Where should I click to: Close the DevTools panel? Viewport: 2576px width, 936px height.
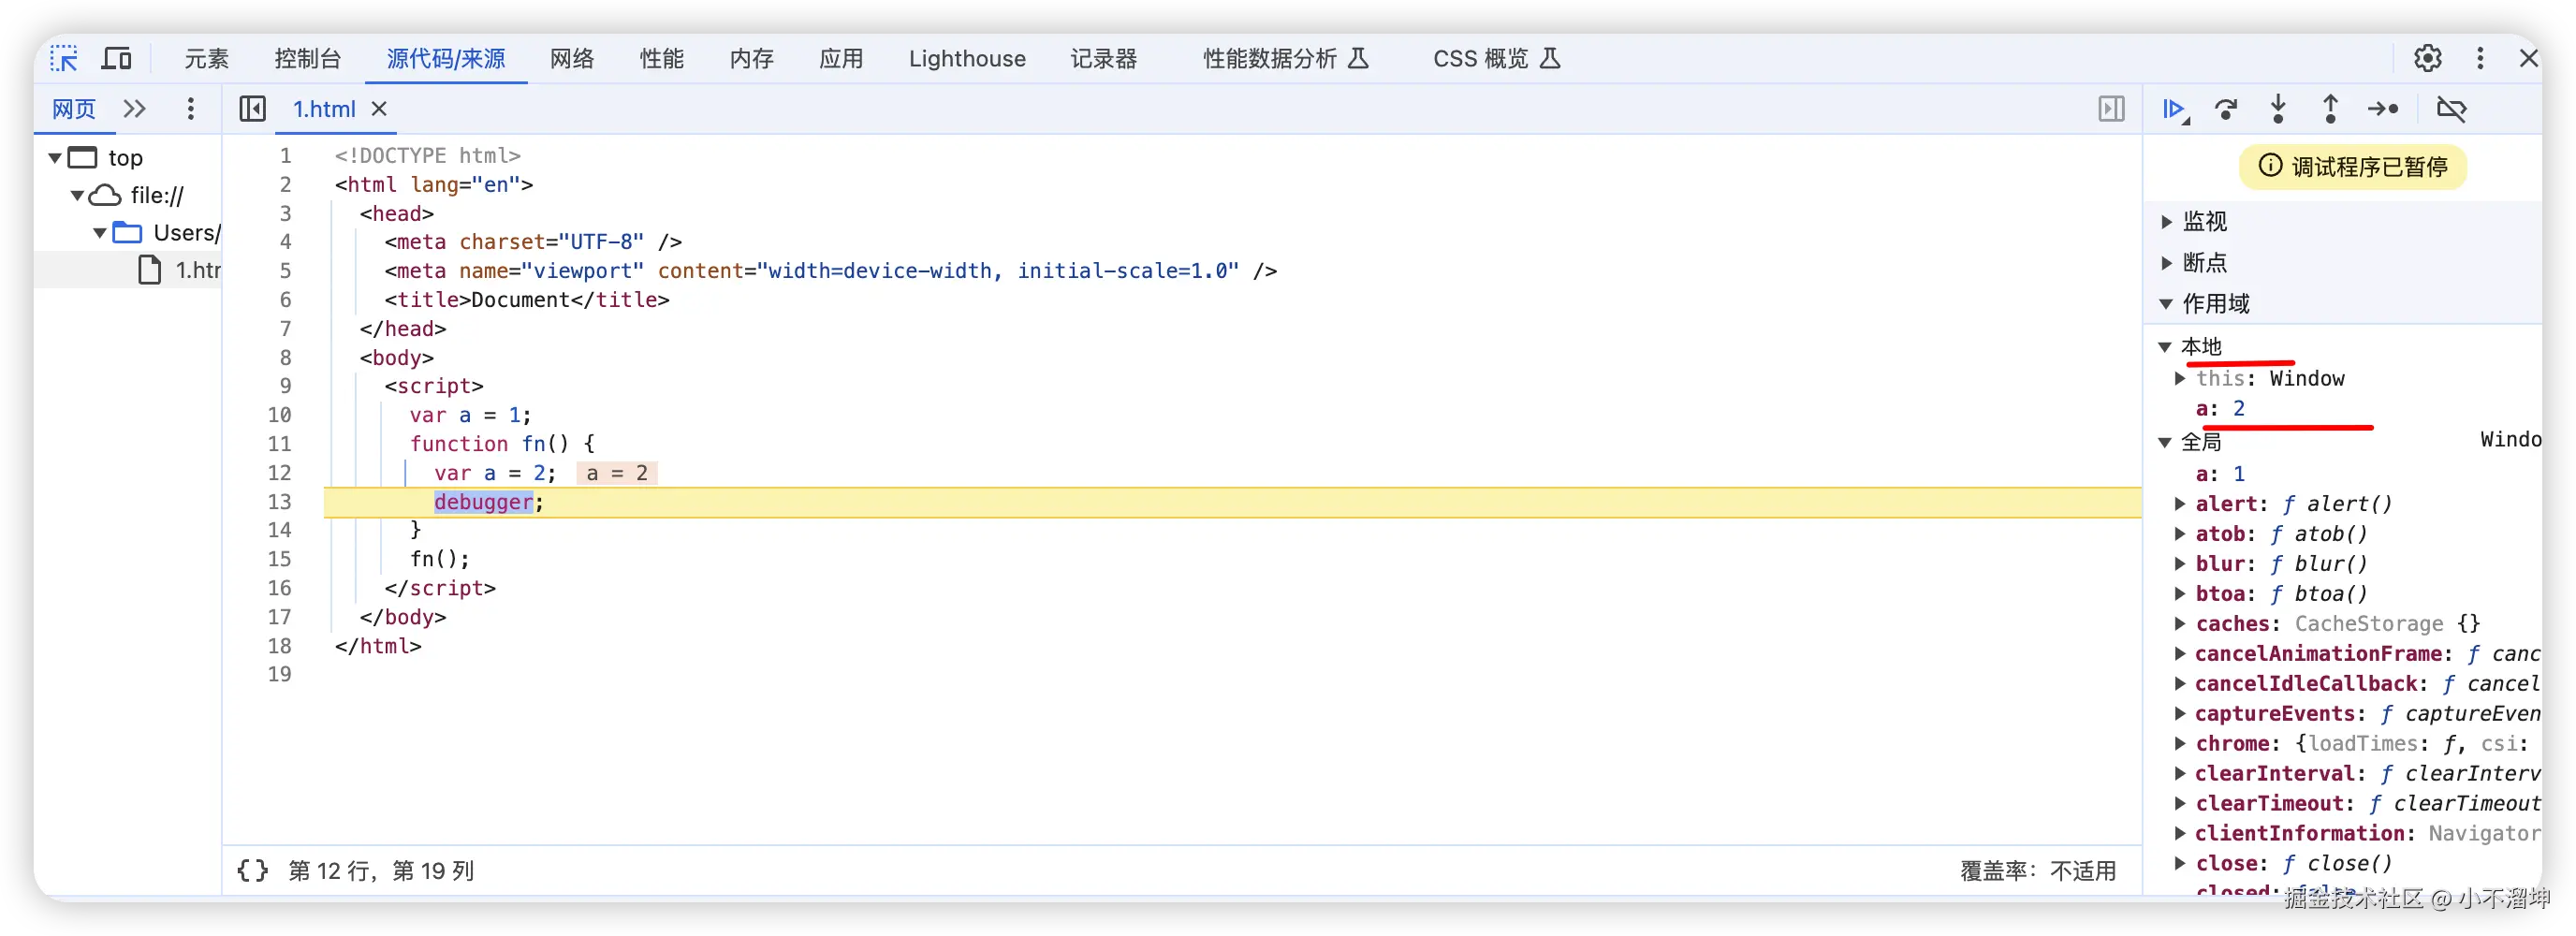tap(2528, 58)
